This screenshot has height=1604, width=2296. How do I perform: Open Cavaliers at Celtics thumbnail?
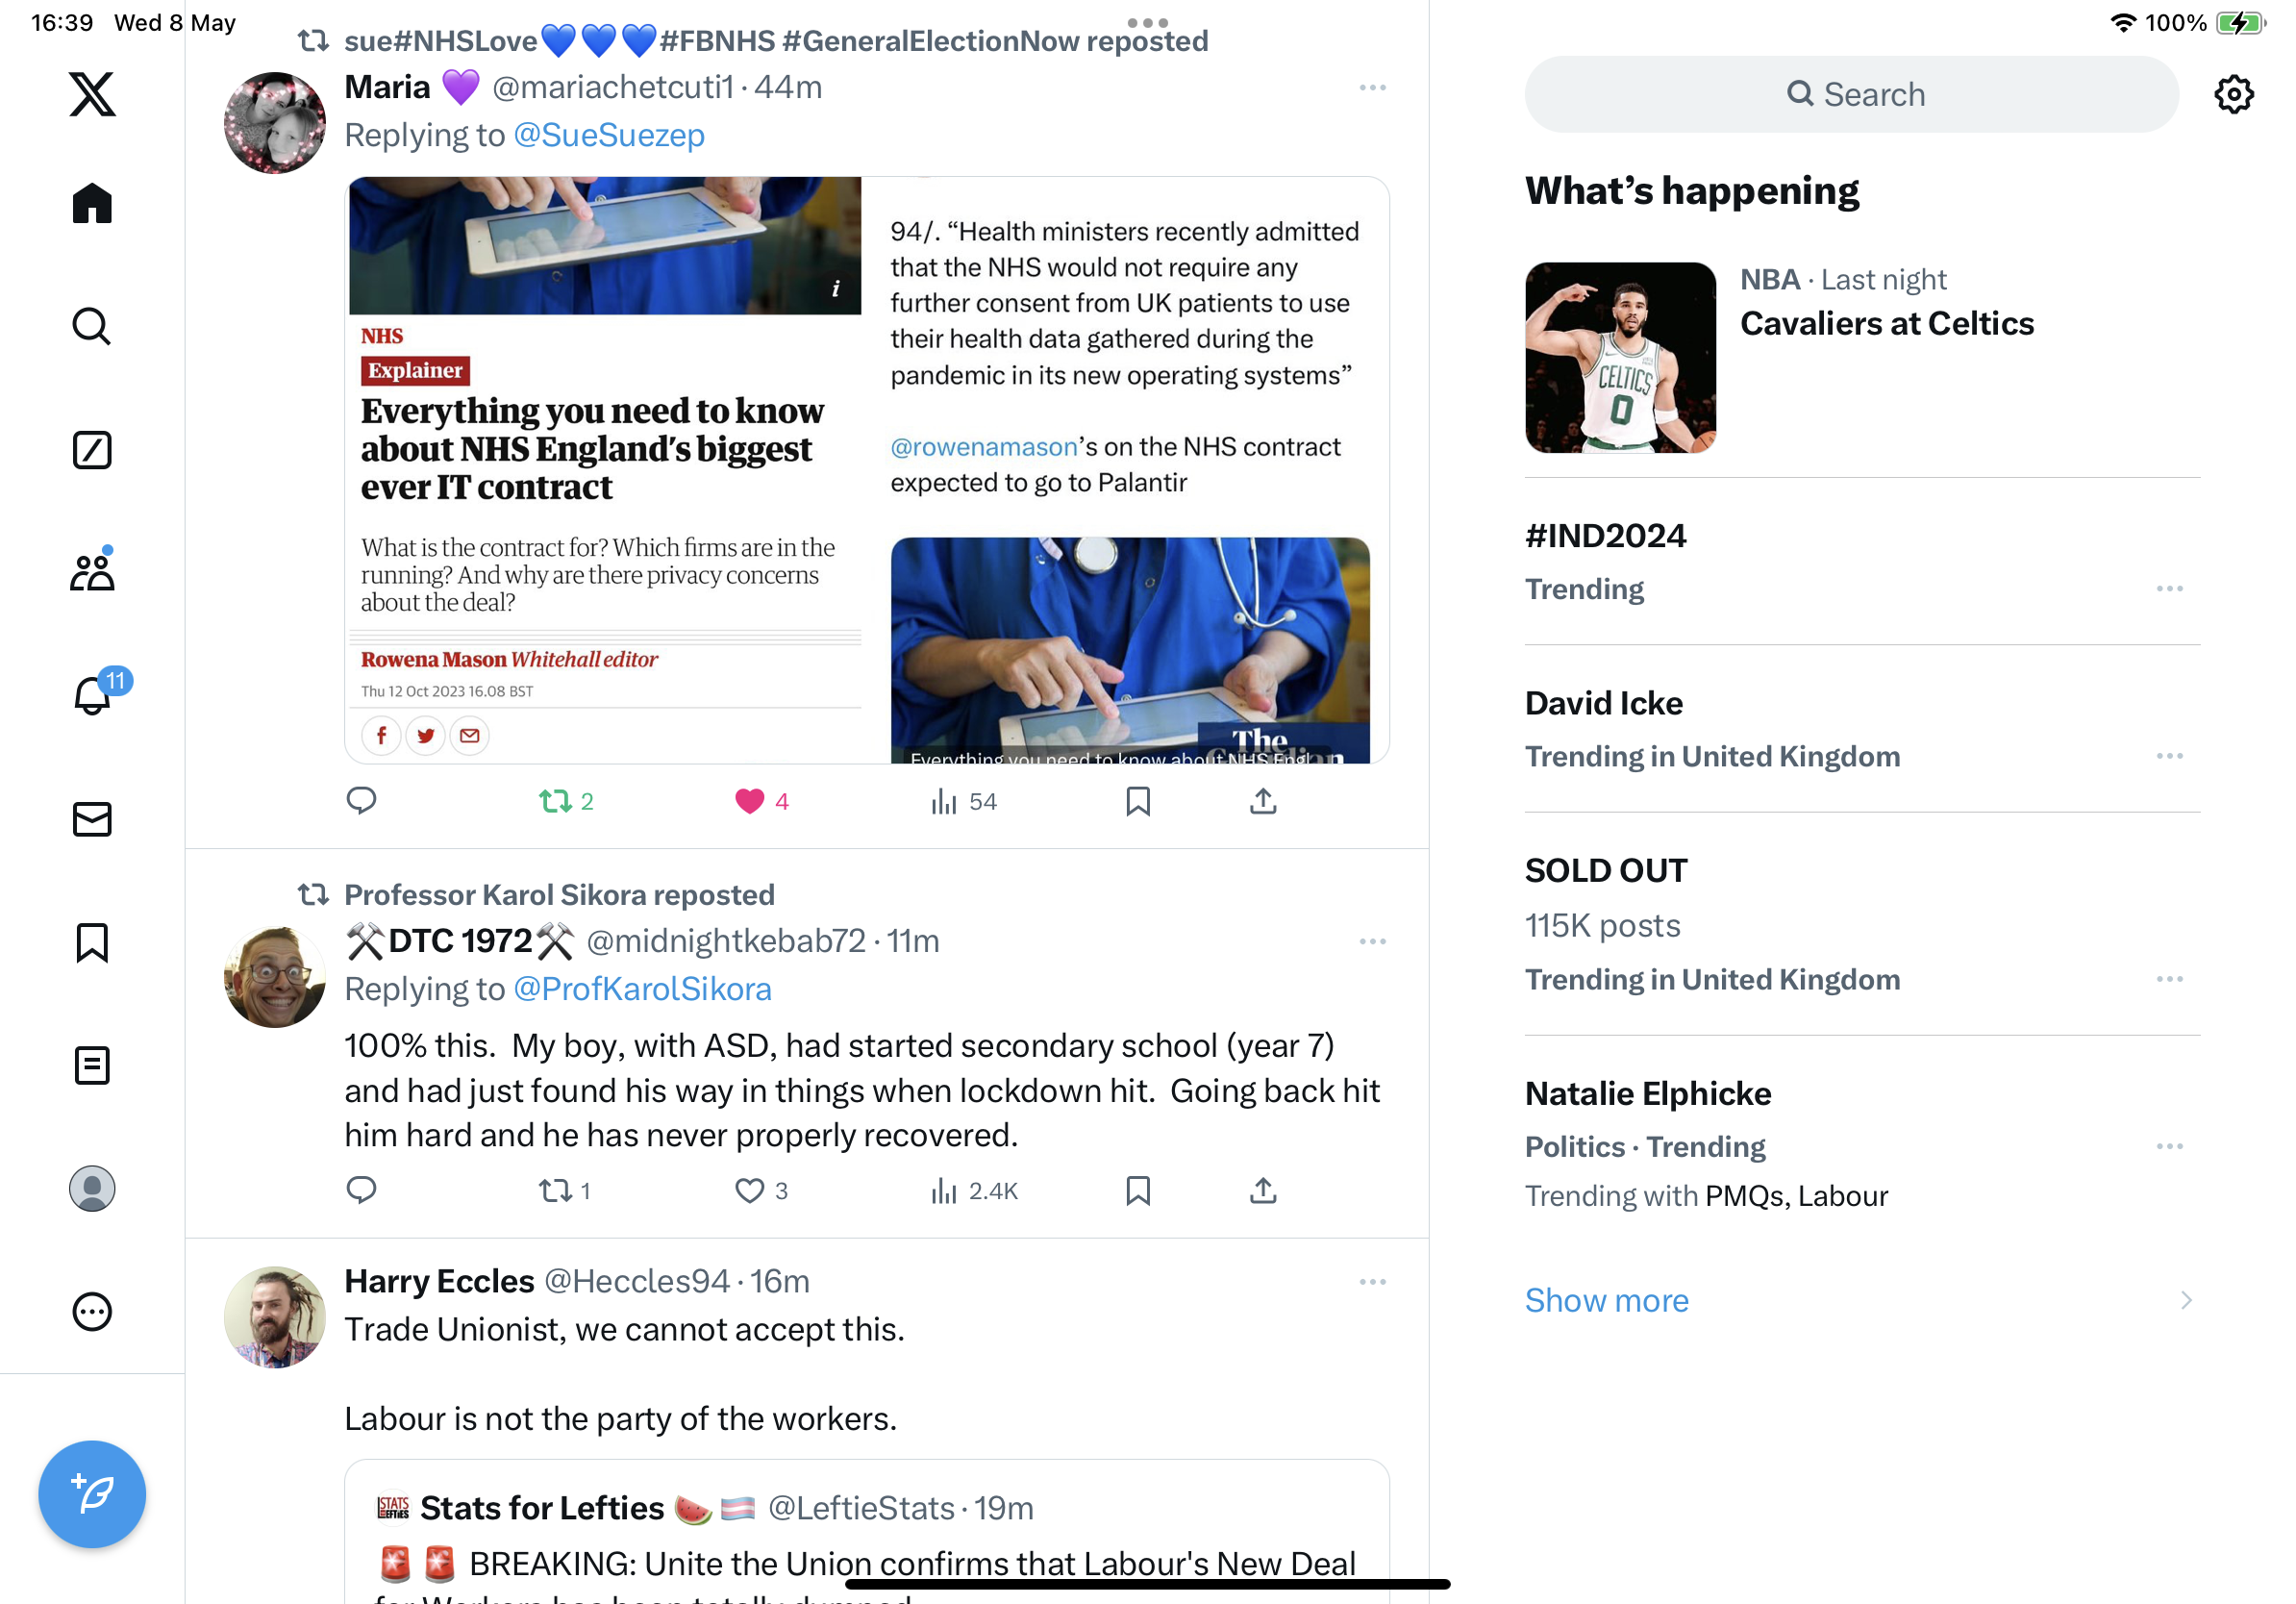1620,357
